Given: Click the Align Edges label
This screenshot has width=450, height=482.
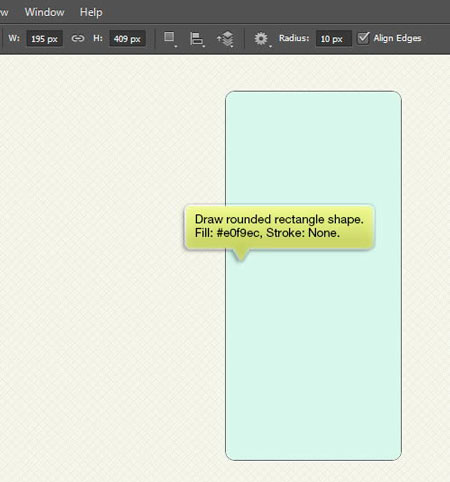Looking at the screenshot, I should click(397, 38).
